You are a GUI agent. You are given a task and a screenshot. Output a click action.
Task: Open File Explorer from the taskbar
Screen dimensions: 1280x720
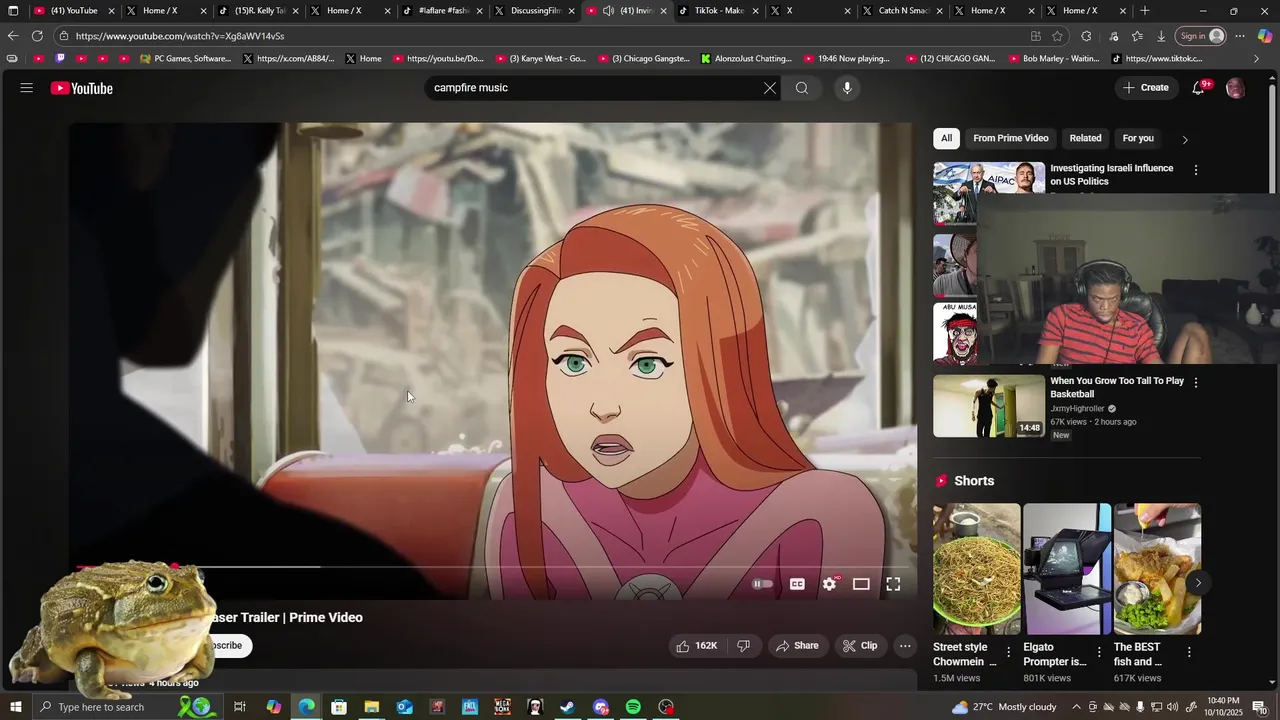[x=372, y=707]
